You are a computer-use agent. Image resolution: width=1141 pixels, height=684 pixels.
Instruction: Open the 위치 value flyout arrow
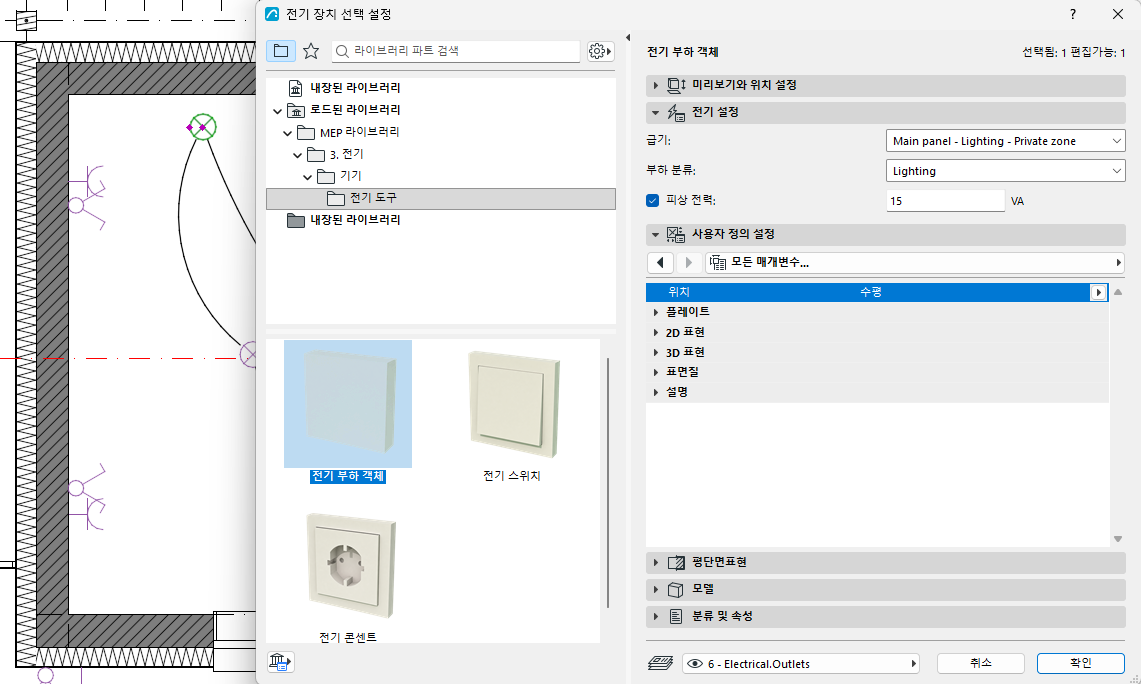(x=1098, y=293)
